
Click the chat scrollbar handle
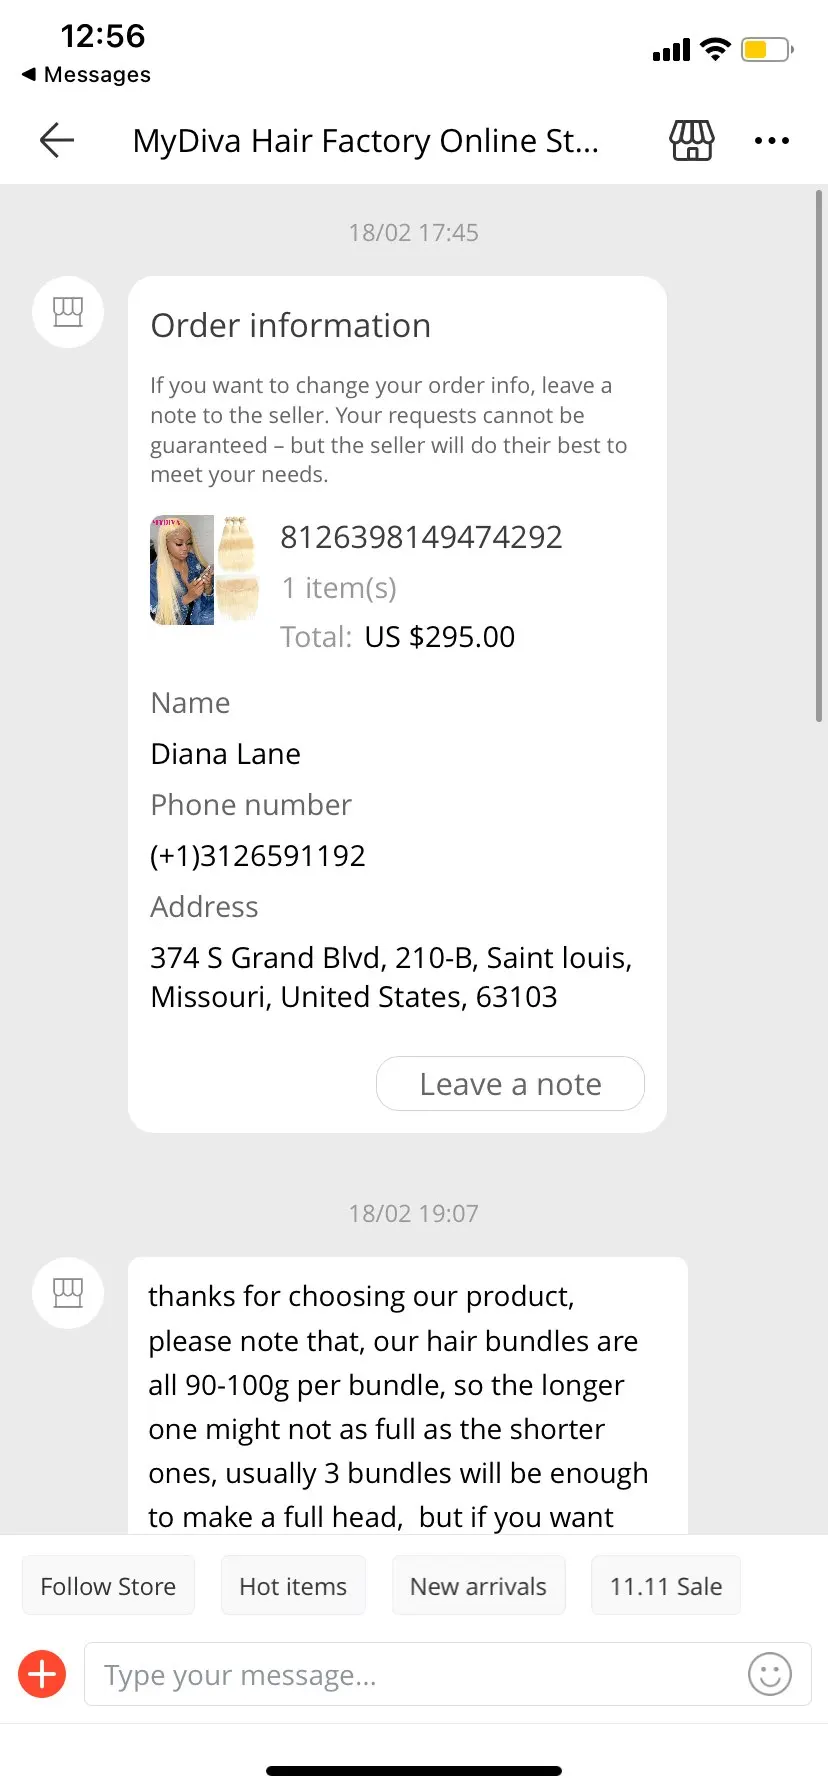pos(819,455)
